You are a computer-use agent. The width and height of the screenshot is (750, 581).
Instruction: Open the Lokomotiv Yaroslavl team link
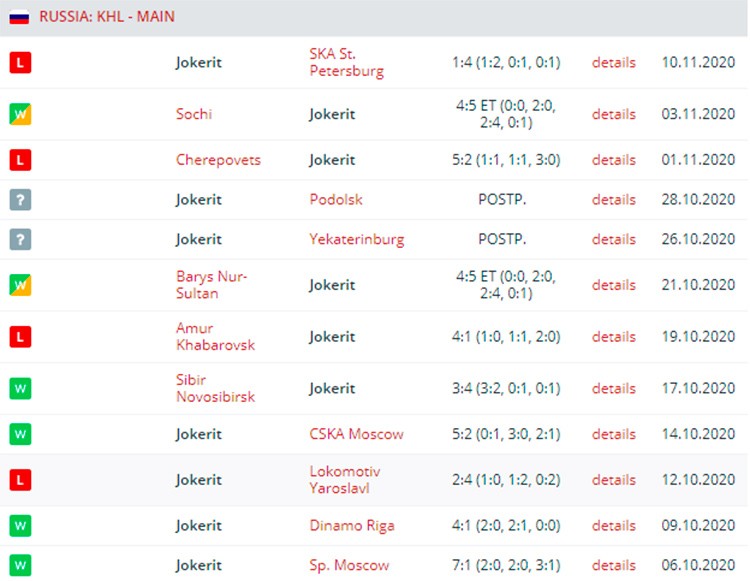coord(344,480)
